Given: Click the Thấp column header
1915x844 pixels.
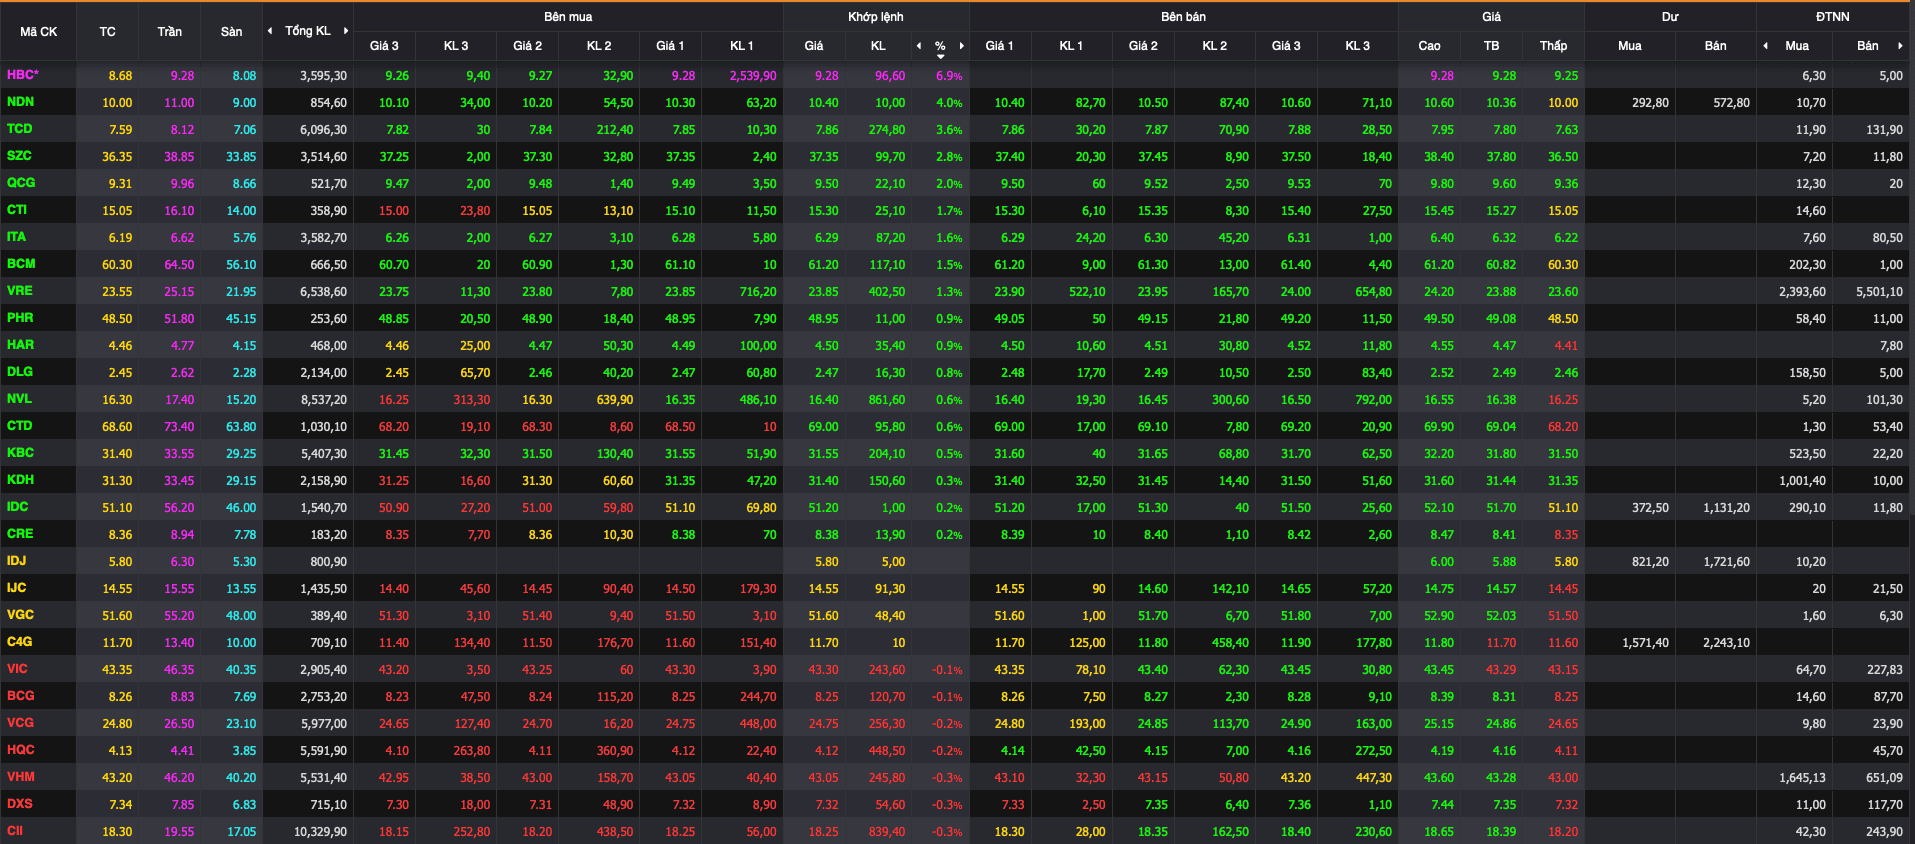Looking at the screenshot, I should pyautogui.click(x=1553, y=46).
